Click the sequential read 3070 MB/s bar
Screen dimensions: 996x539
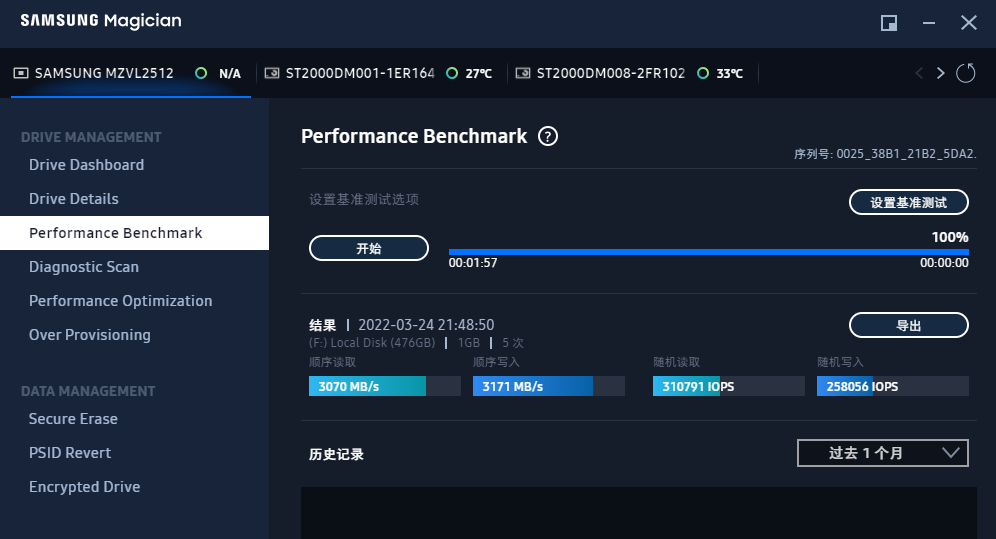pos(384,386)
